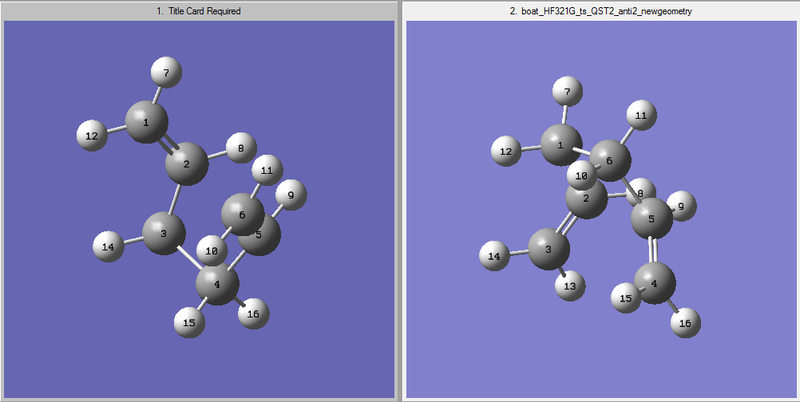Pick hydrogen atom 11 in left panel

[x=267, y=170]
